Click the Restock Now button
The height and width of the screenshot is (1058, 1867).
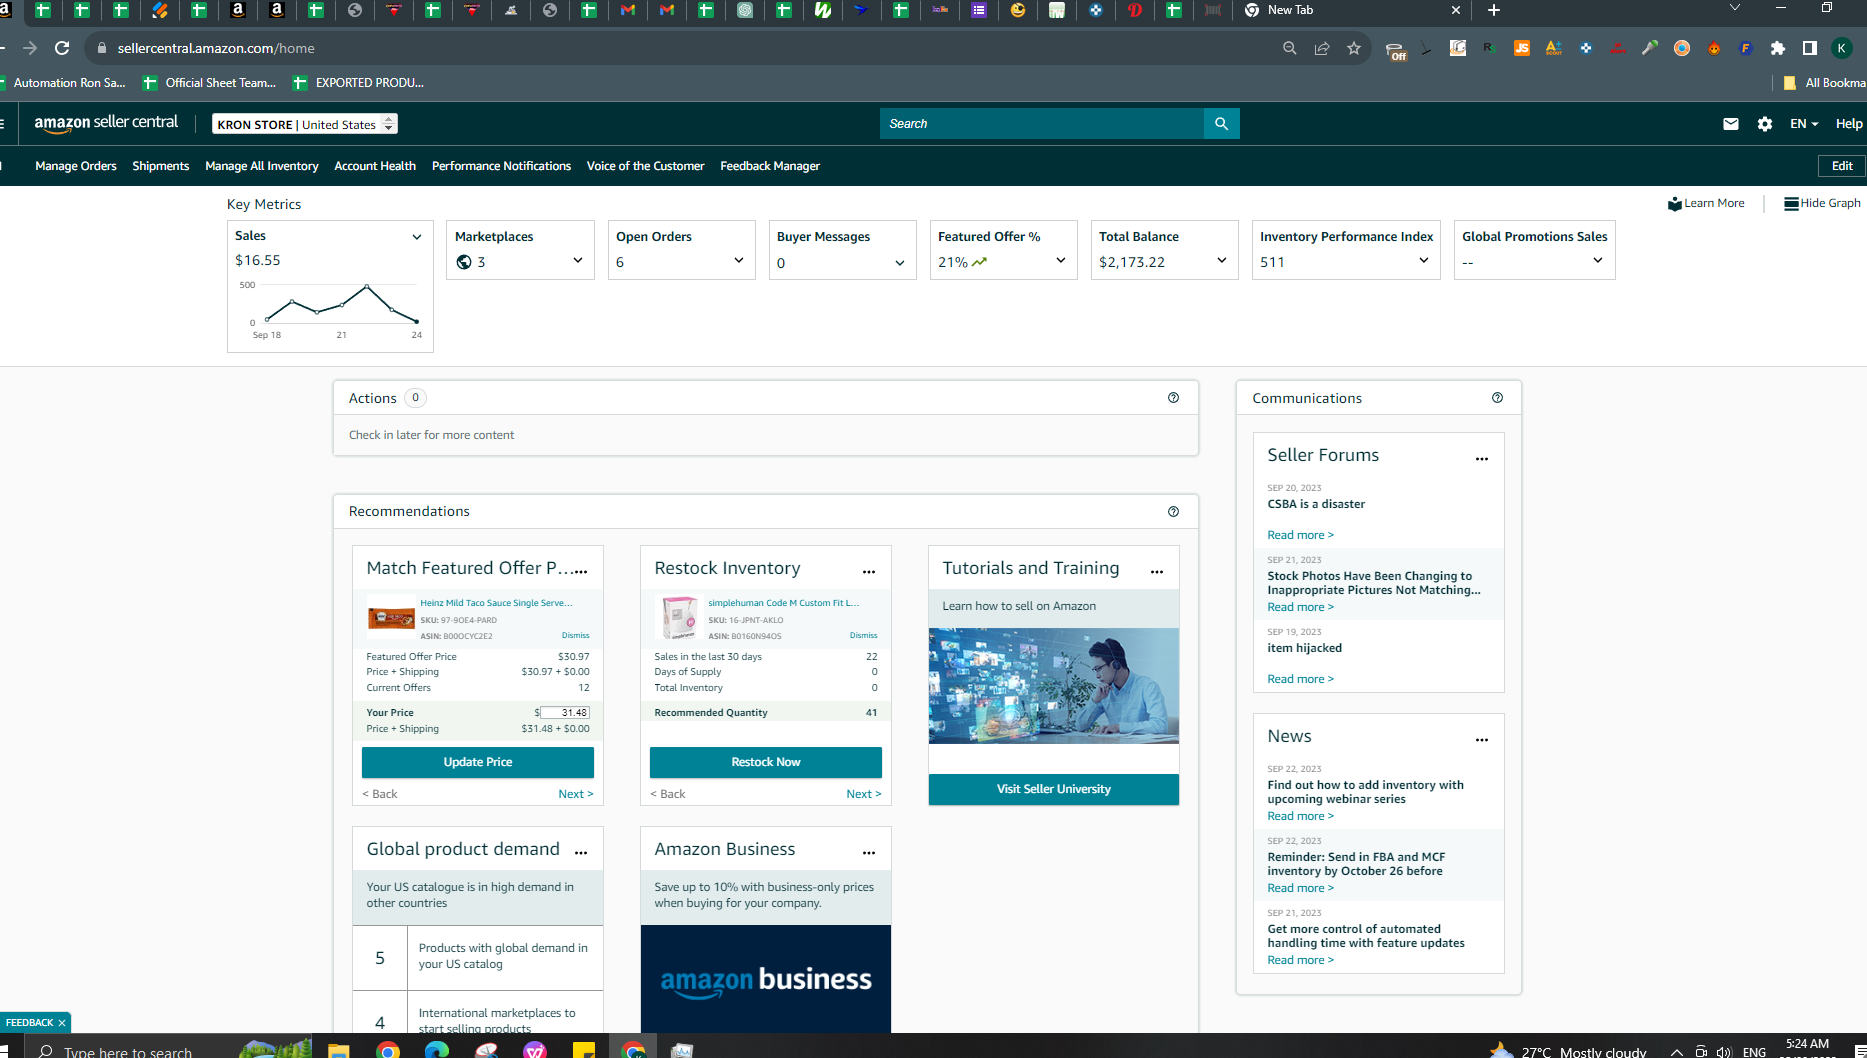[766, 762]
